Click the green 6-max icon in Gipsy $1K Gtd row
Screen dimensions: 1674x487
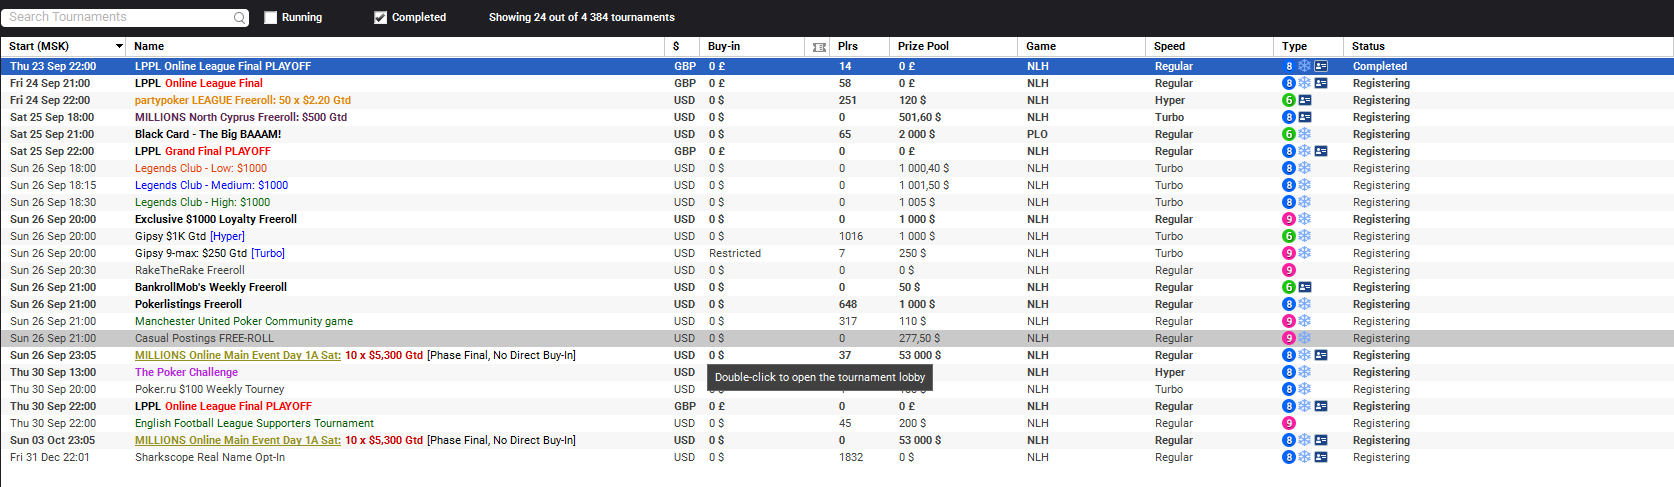1289,236
